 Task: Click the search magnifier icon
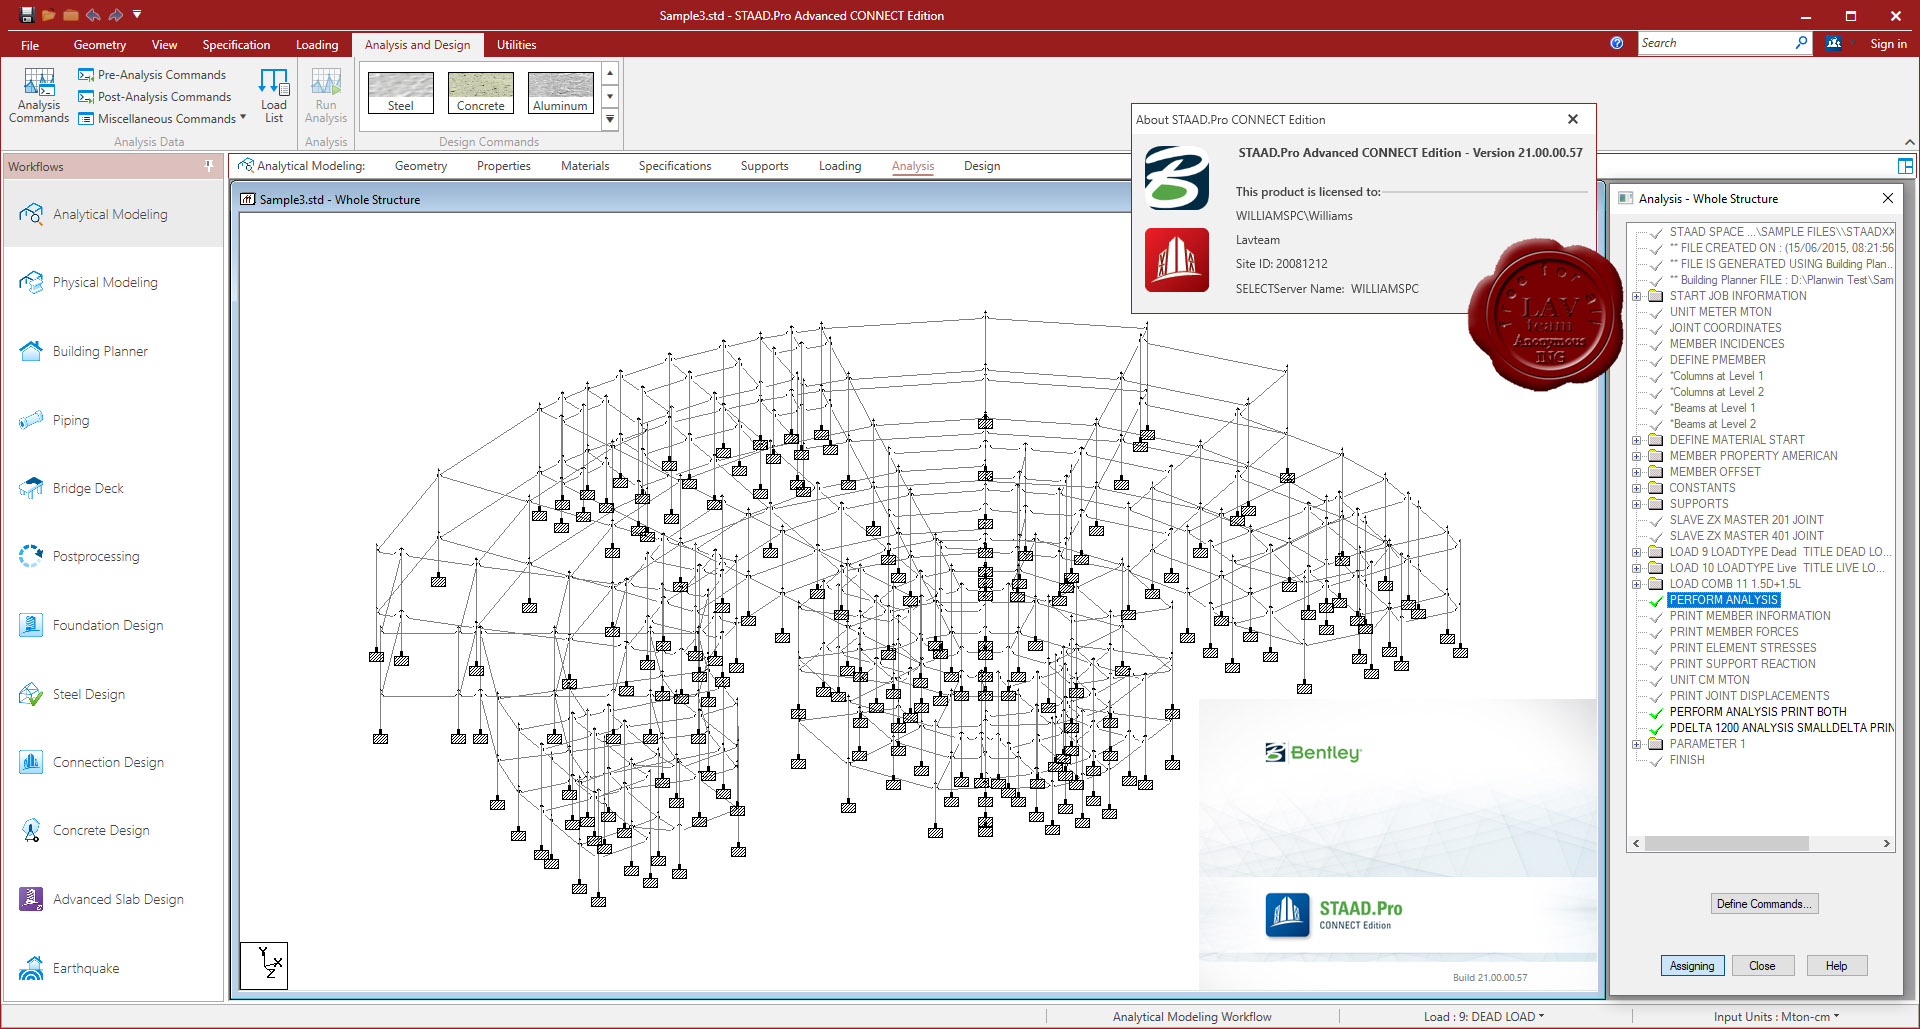point(1801,43)
